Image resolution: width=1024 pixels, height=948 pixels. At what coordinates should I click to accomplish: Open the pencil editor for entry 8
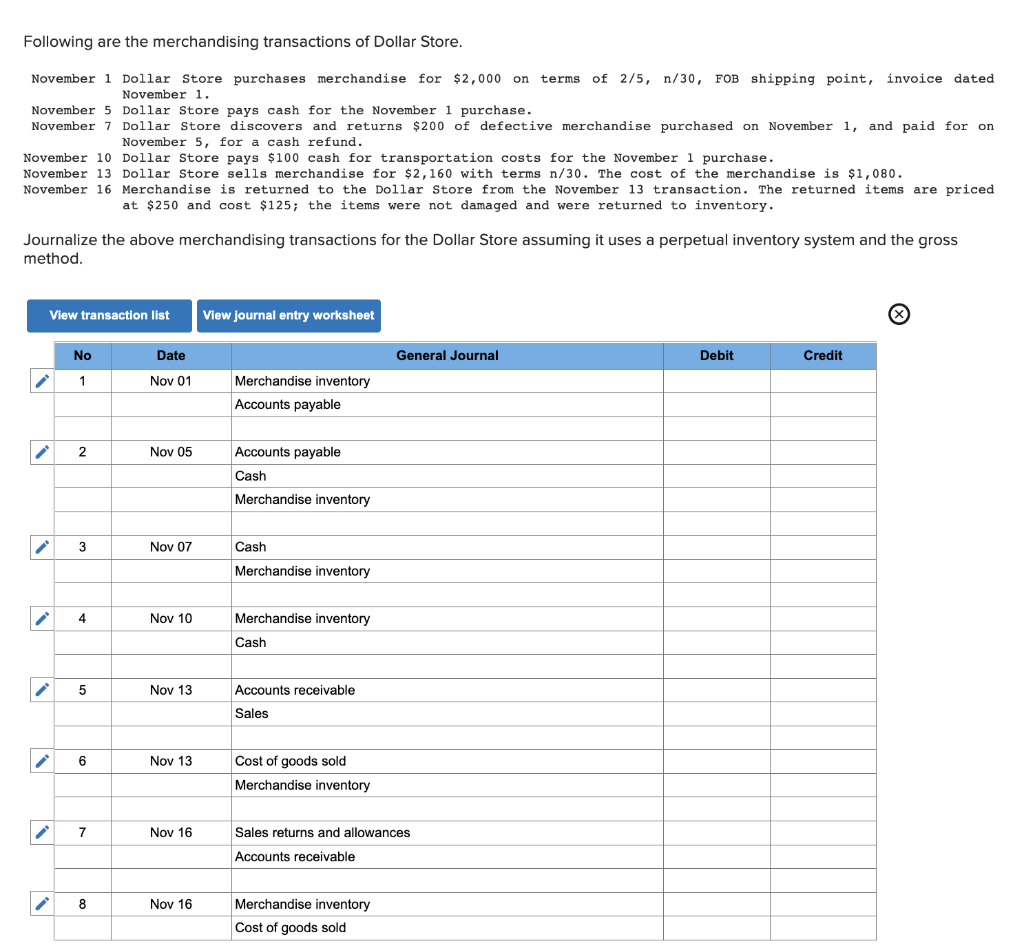41,904
